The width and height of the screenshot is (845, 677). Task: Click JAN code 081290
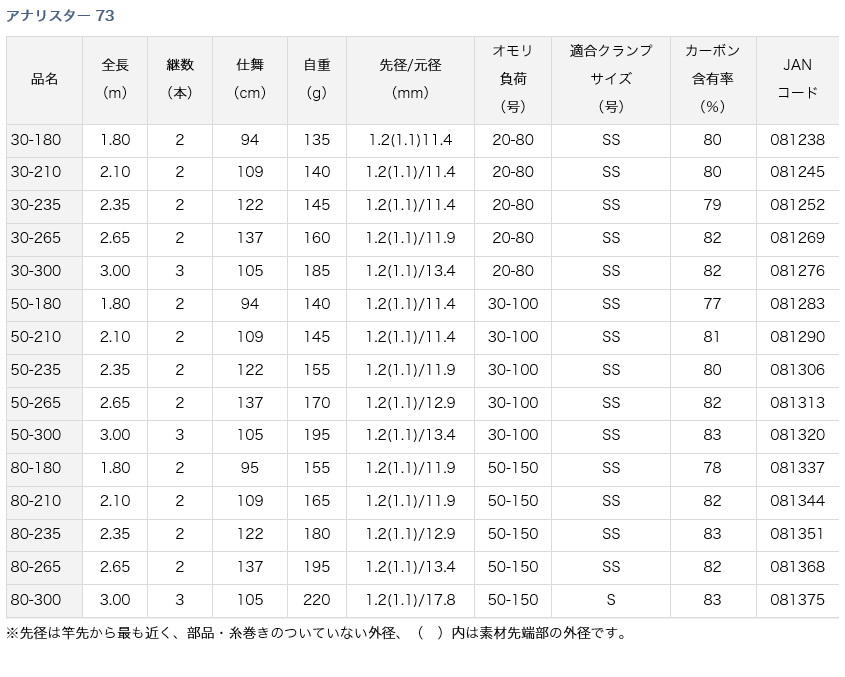click(x=798, y=337)
